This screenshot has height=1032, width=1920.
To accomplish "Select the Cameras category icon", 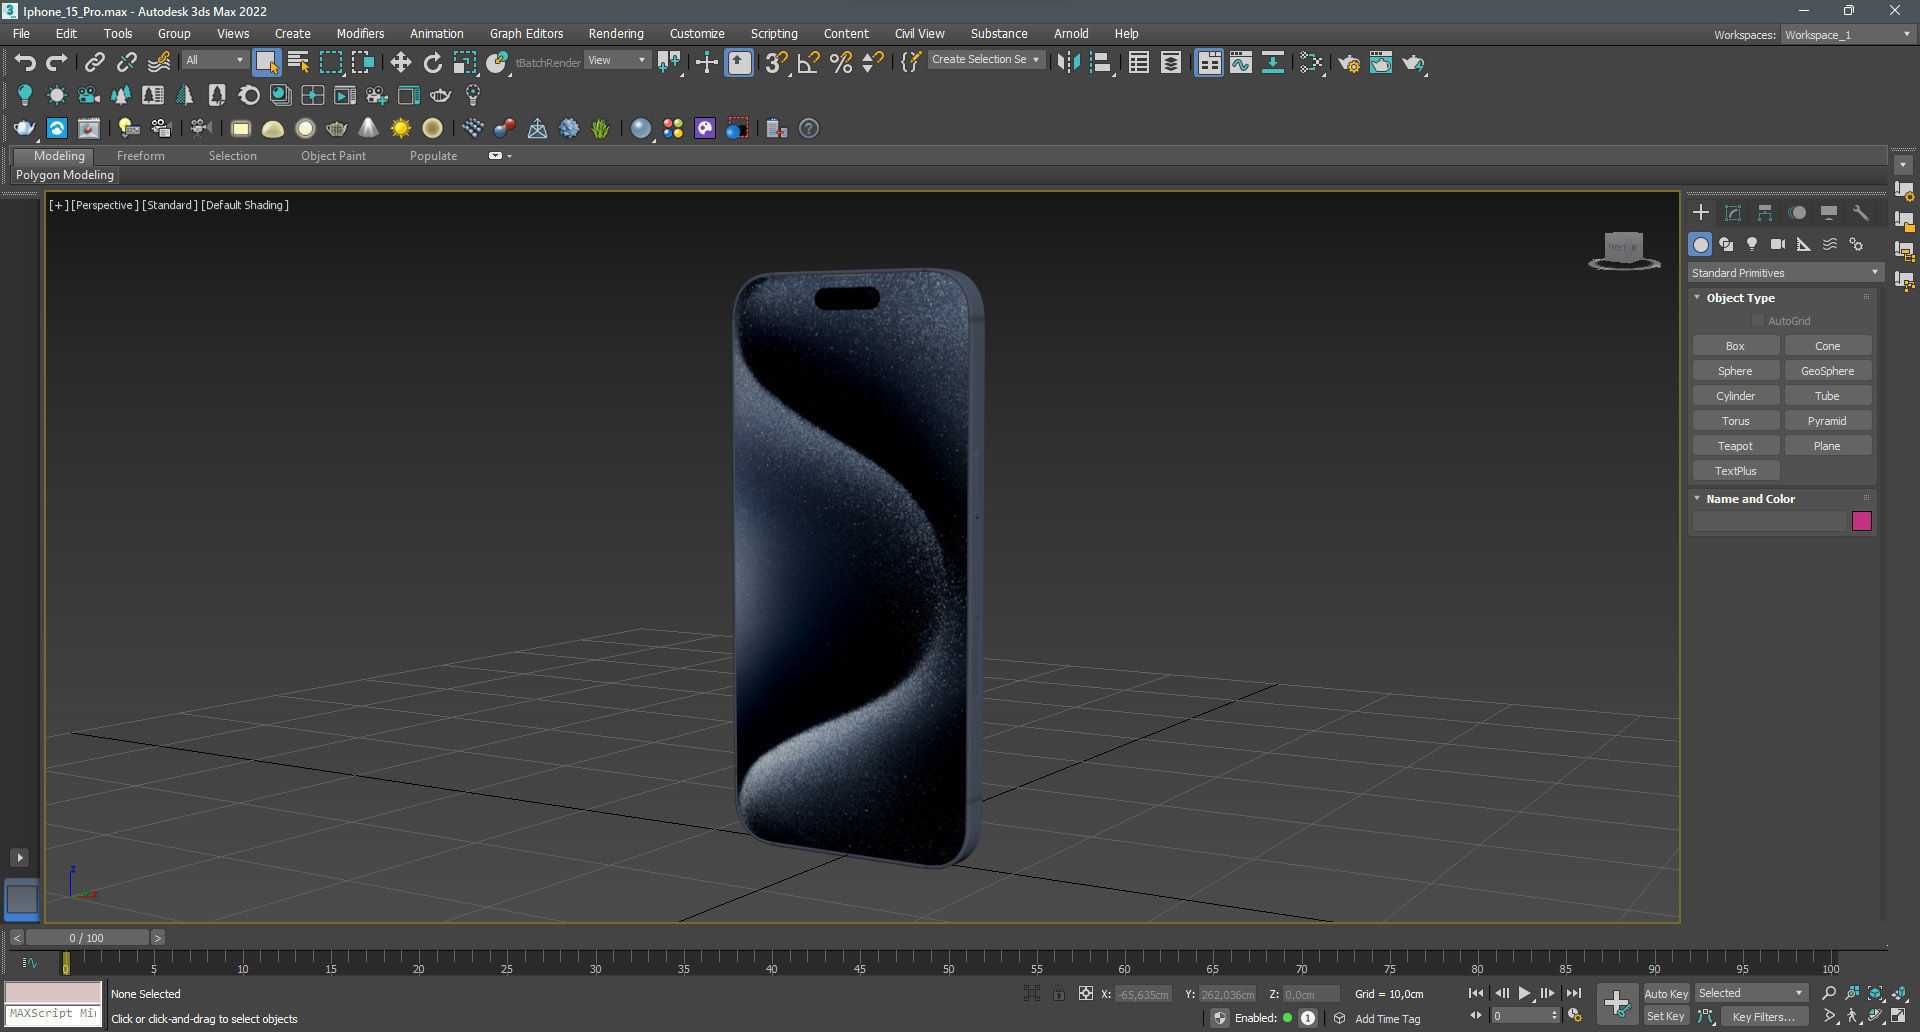I will pyautogui.click(x=1778, y=244).
